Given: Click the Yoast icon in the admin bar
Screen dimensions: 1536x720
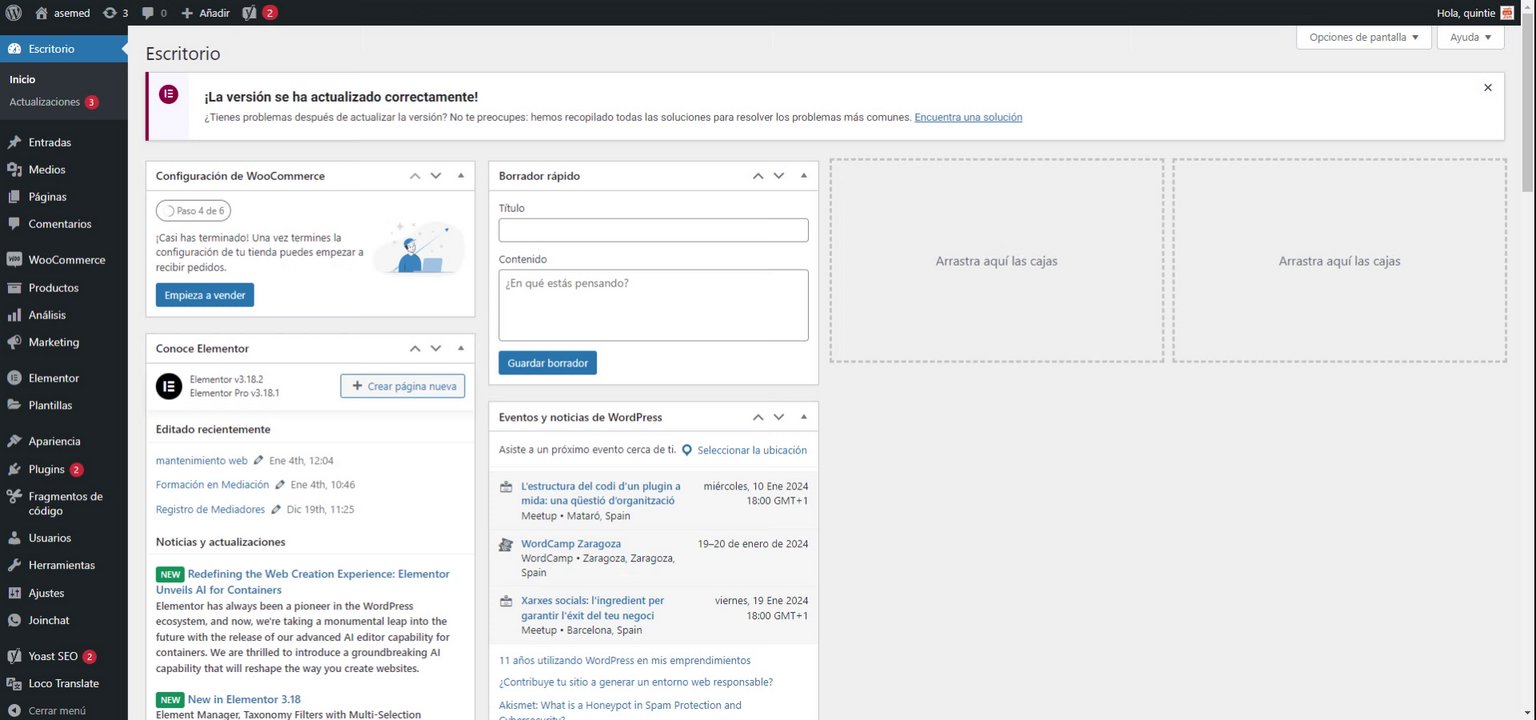Looking at the screenshot, I should tap(250, 13).
